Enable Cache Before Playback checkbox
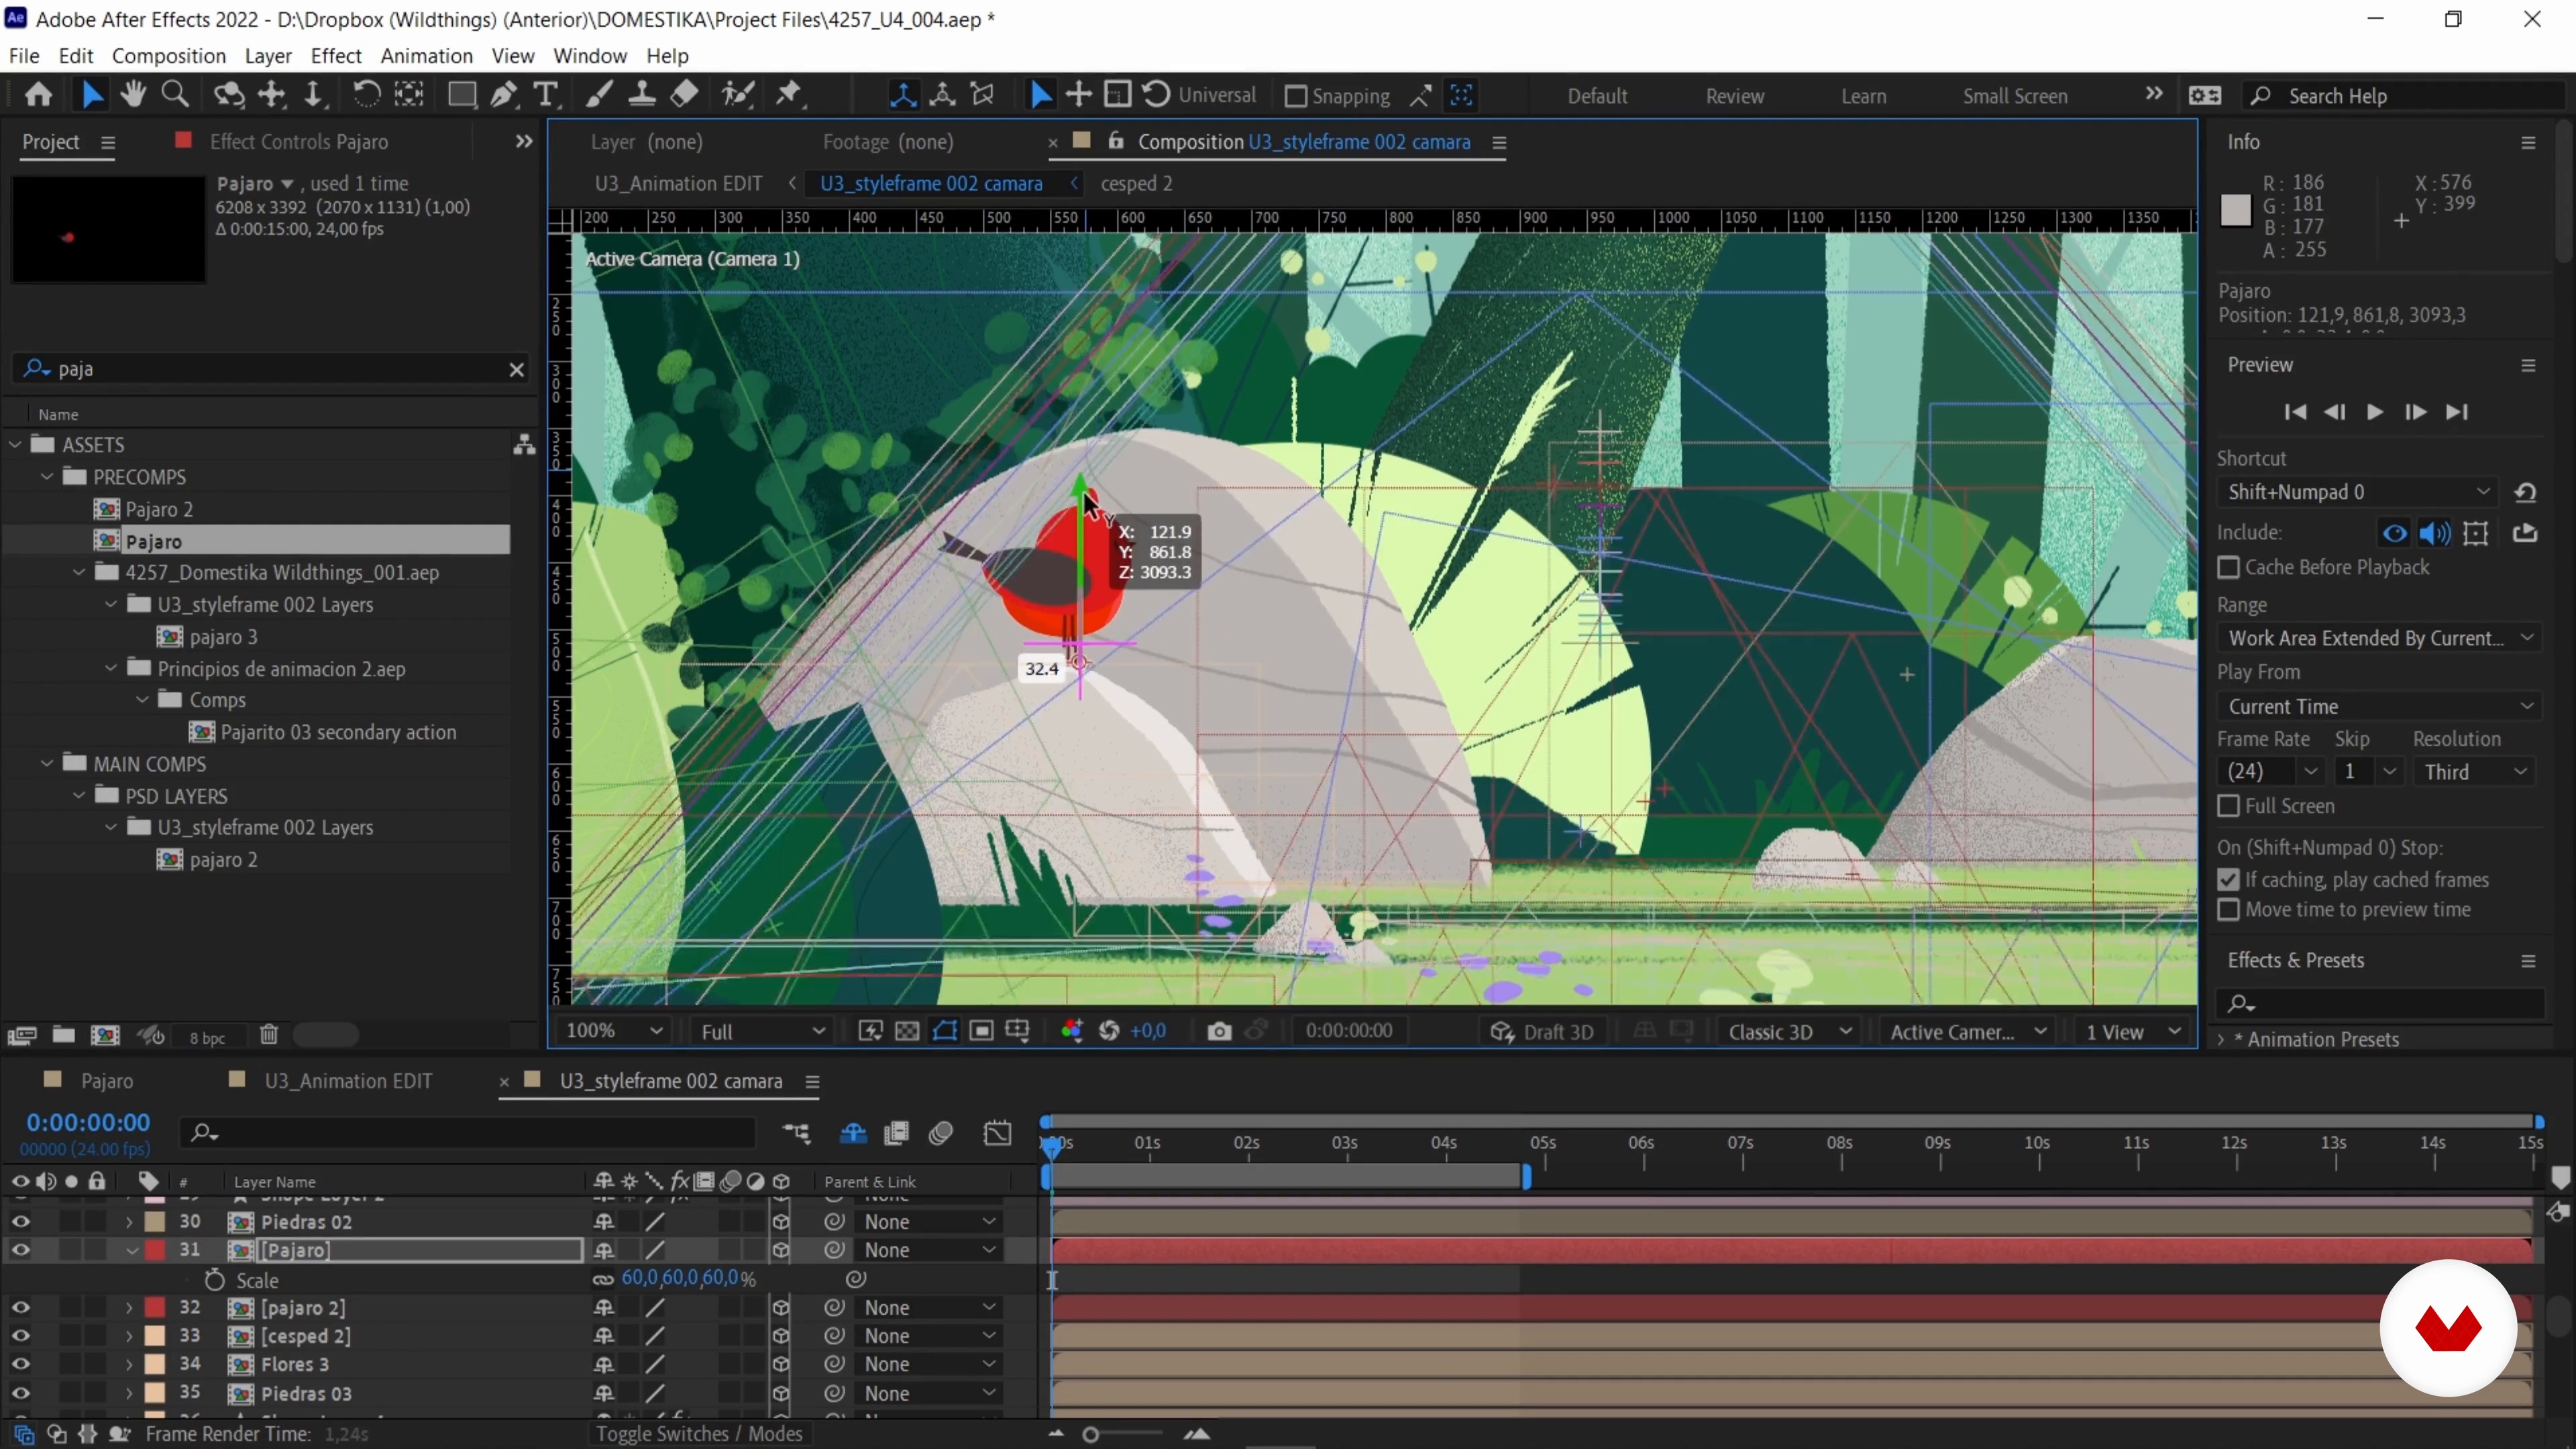Viewport: 2576px width, 1449px height. [2228, 567]
